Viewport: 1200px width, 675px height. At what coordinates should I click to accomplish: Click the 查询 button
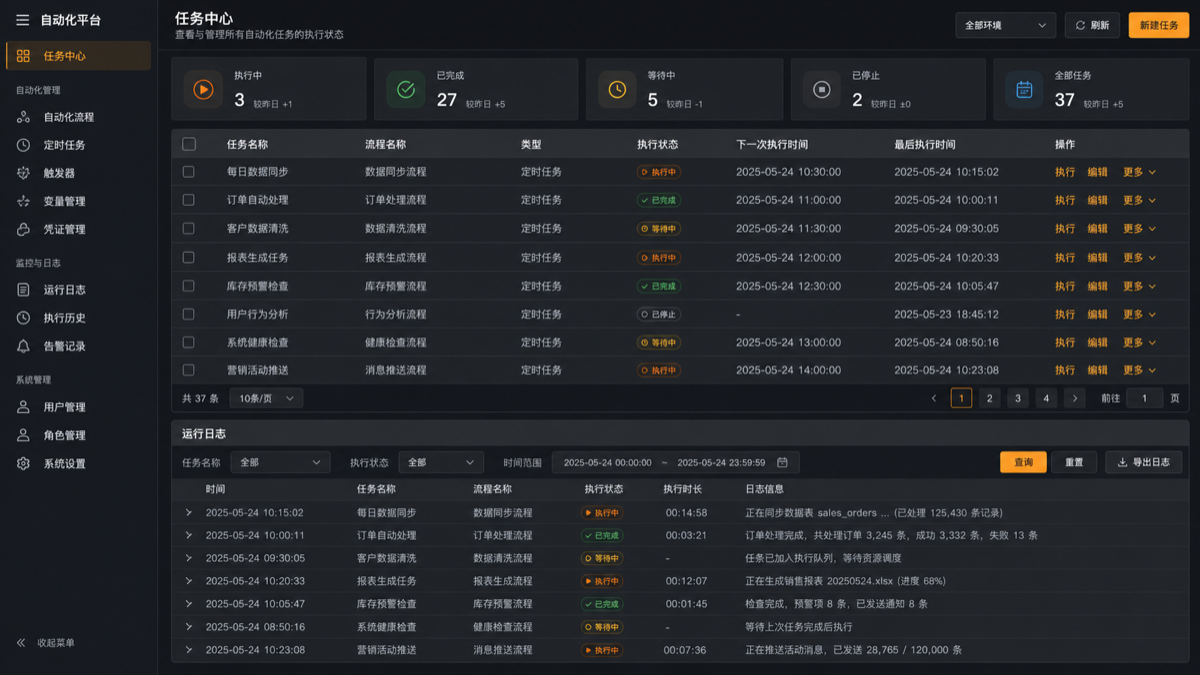(1023, 462)
